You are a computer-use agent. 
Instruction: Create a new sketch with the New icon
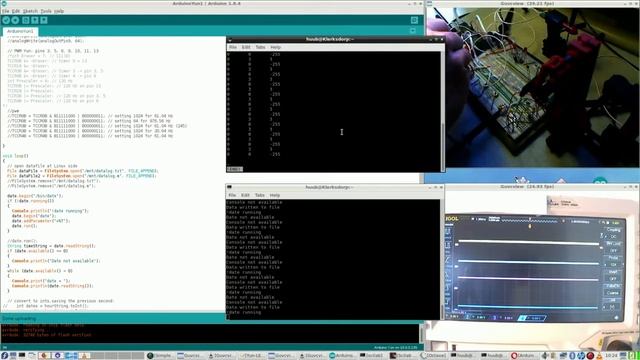tap(26, 20)
